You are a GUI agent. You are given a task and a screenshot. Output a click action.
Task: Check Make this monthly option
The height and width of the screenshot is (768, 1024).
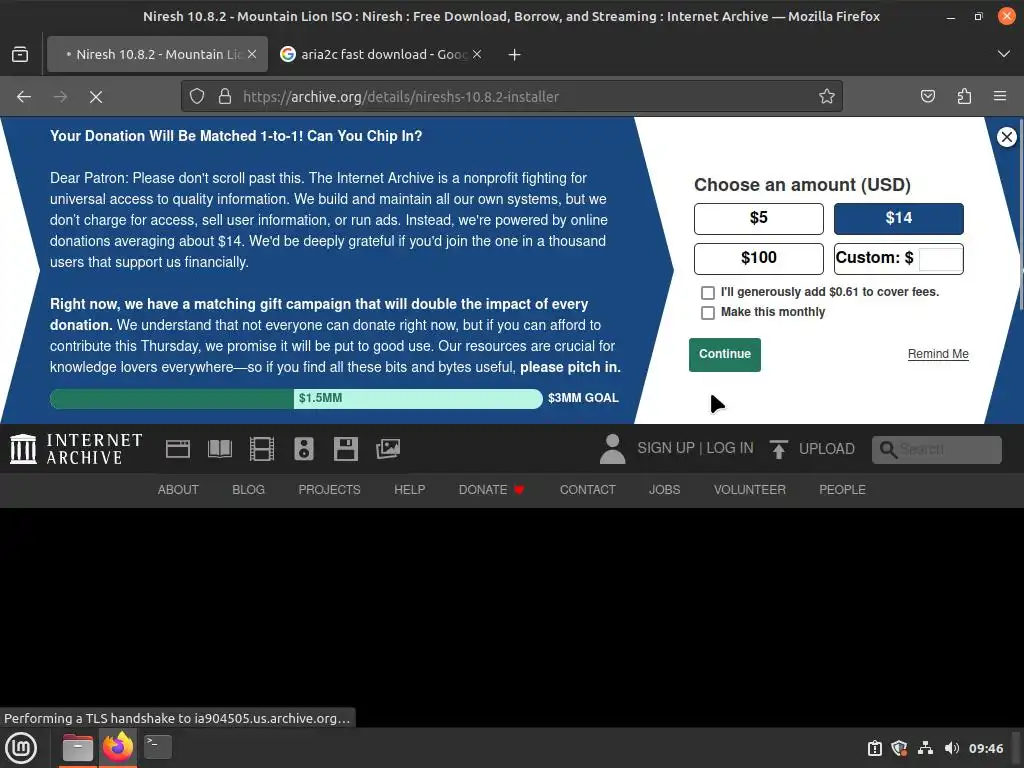point(707,313)
